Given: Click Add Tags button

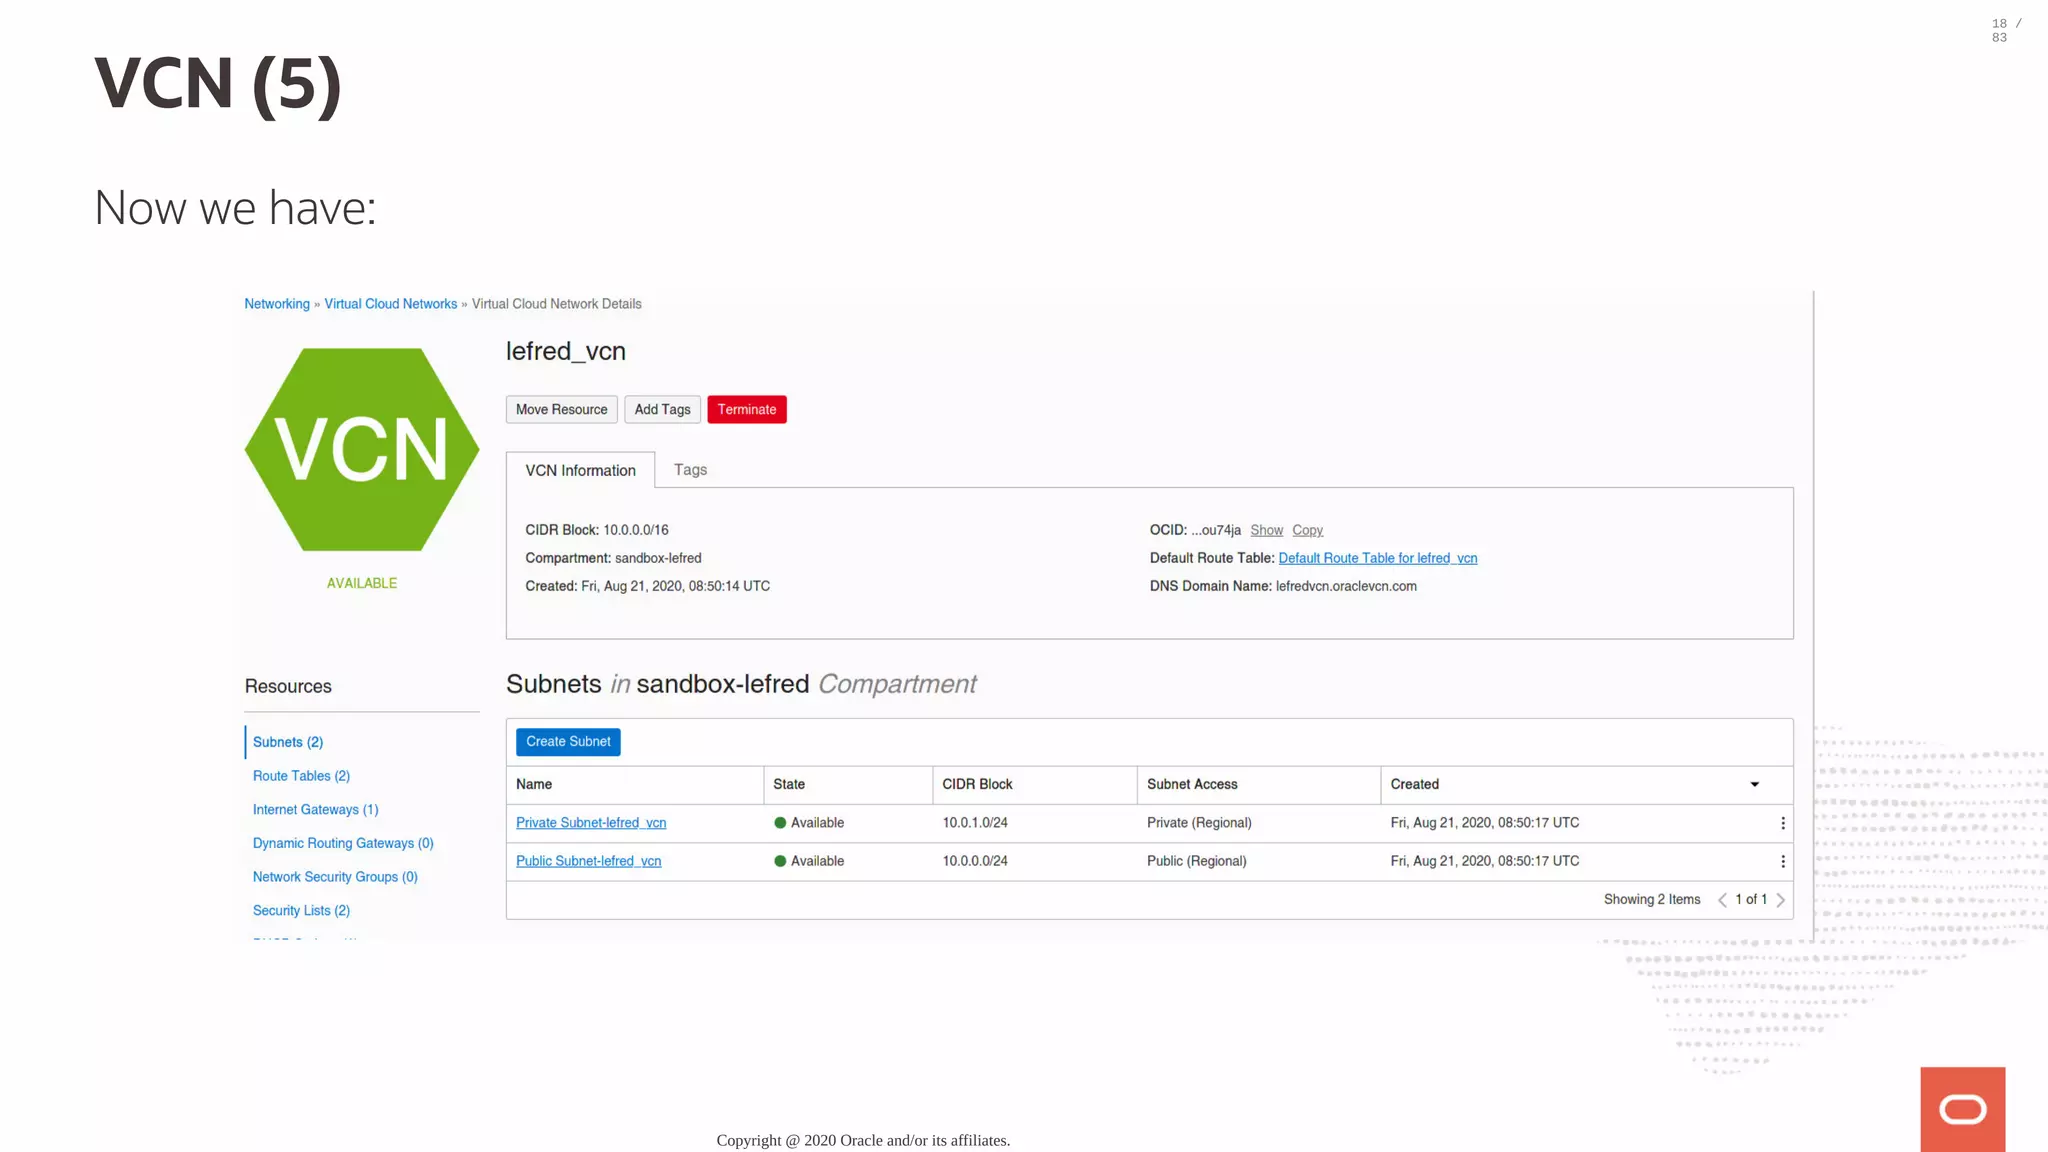Looking at the screenshot, I should (662, 410).
